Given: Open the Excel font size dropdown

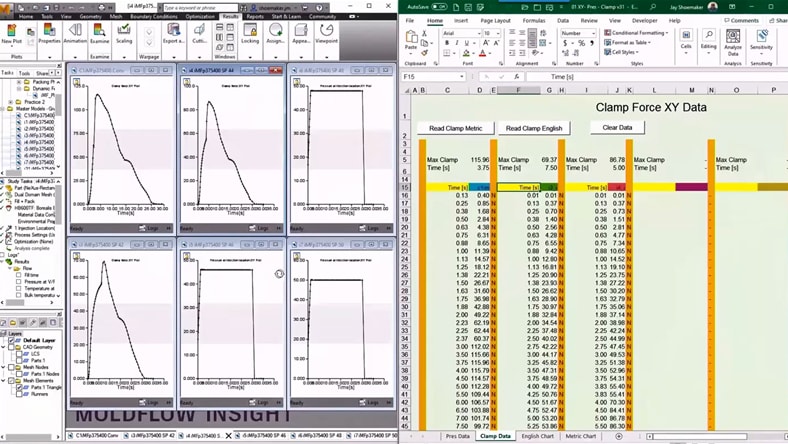Looking at the screenshot, I should tap(498, 33).
